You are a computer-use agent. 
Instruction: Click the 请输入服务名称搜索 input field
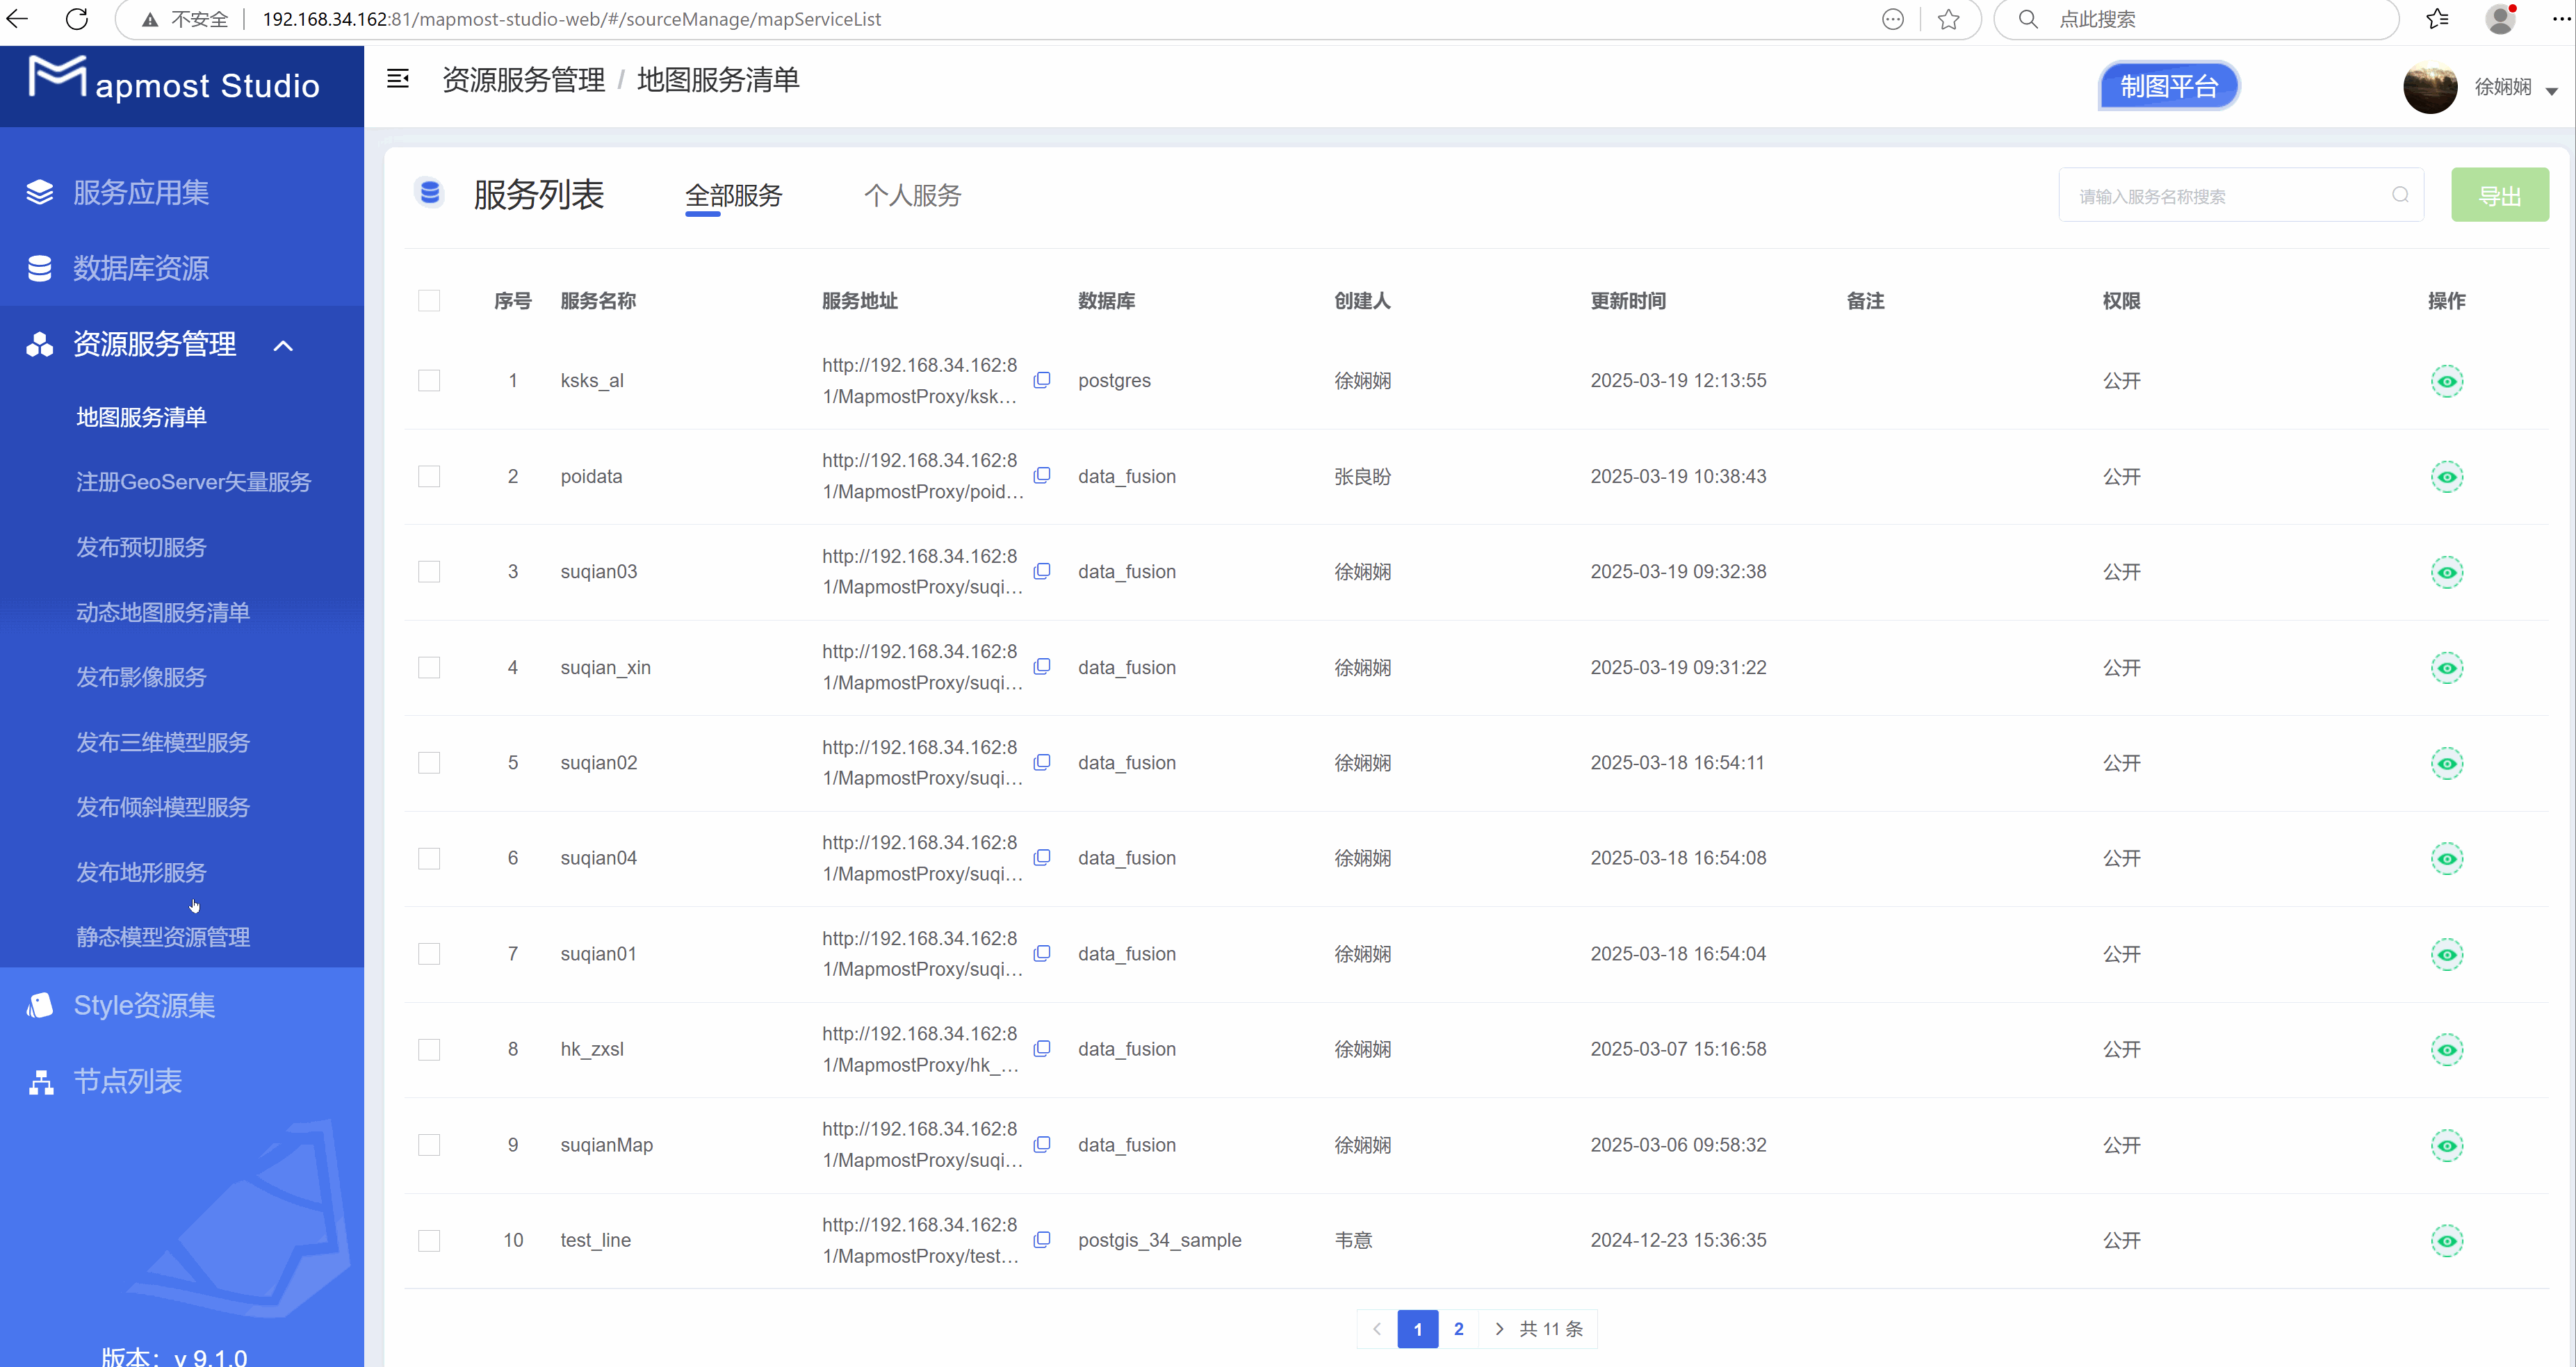2240,195
